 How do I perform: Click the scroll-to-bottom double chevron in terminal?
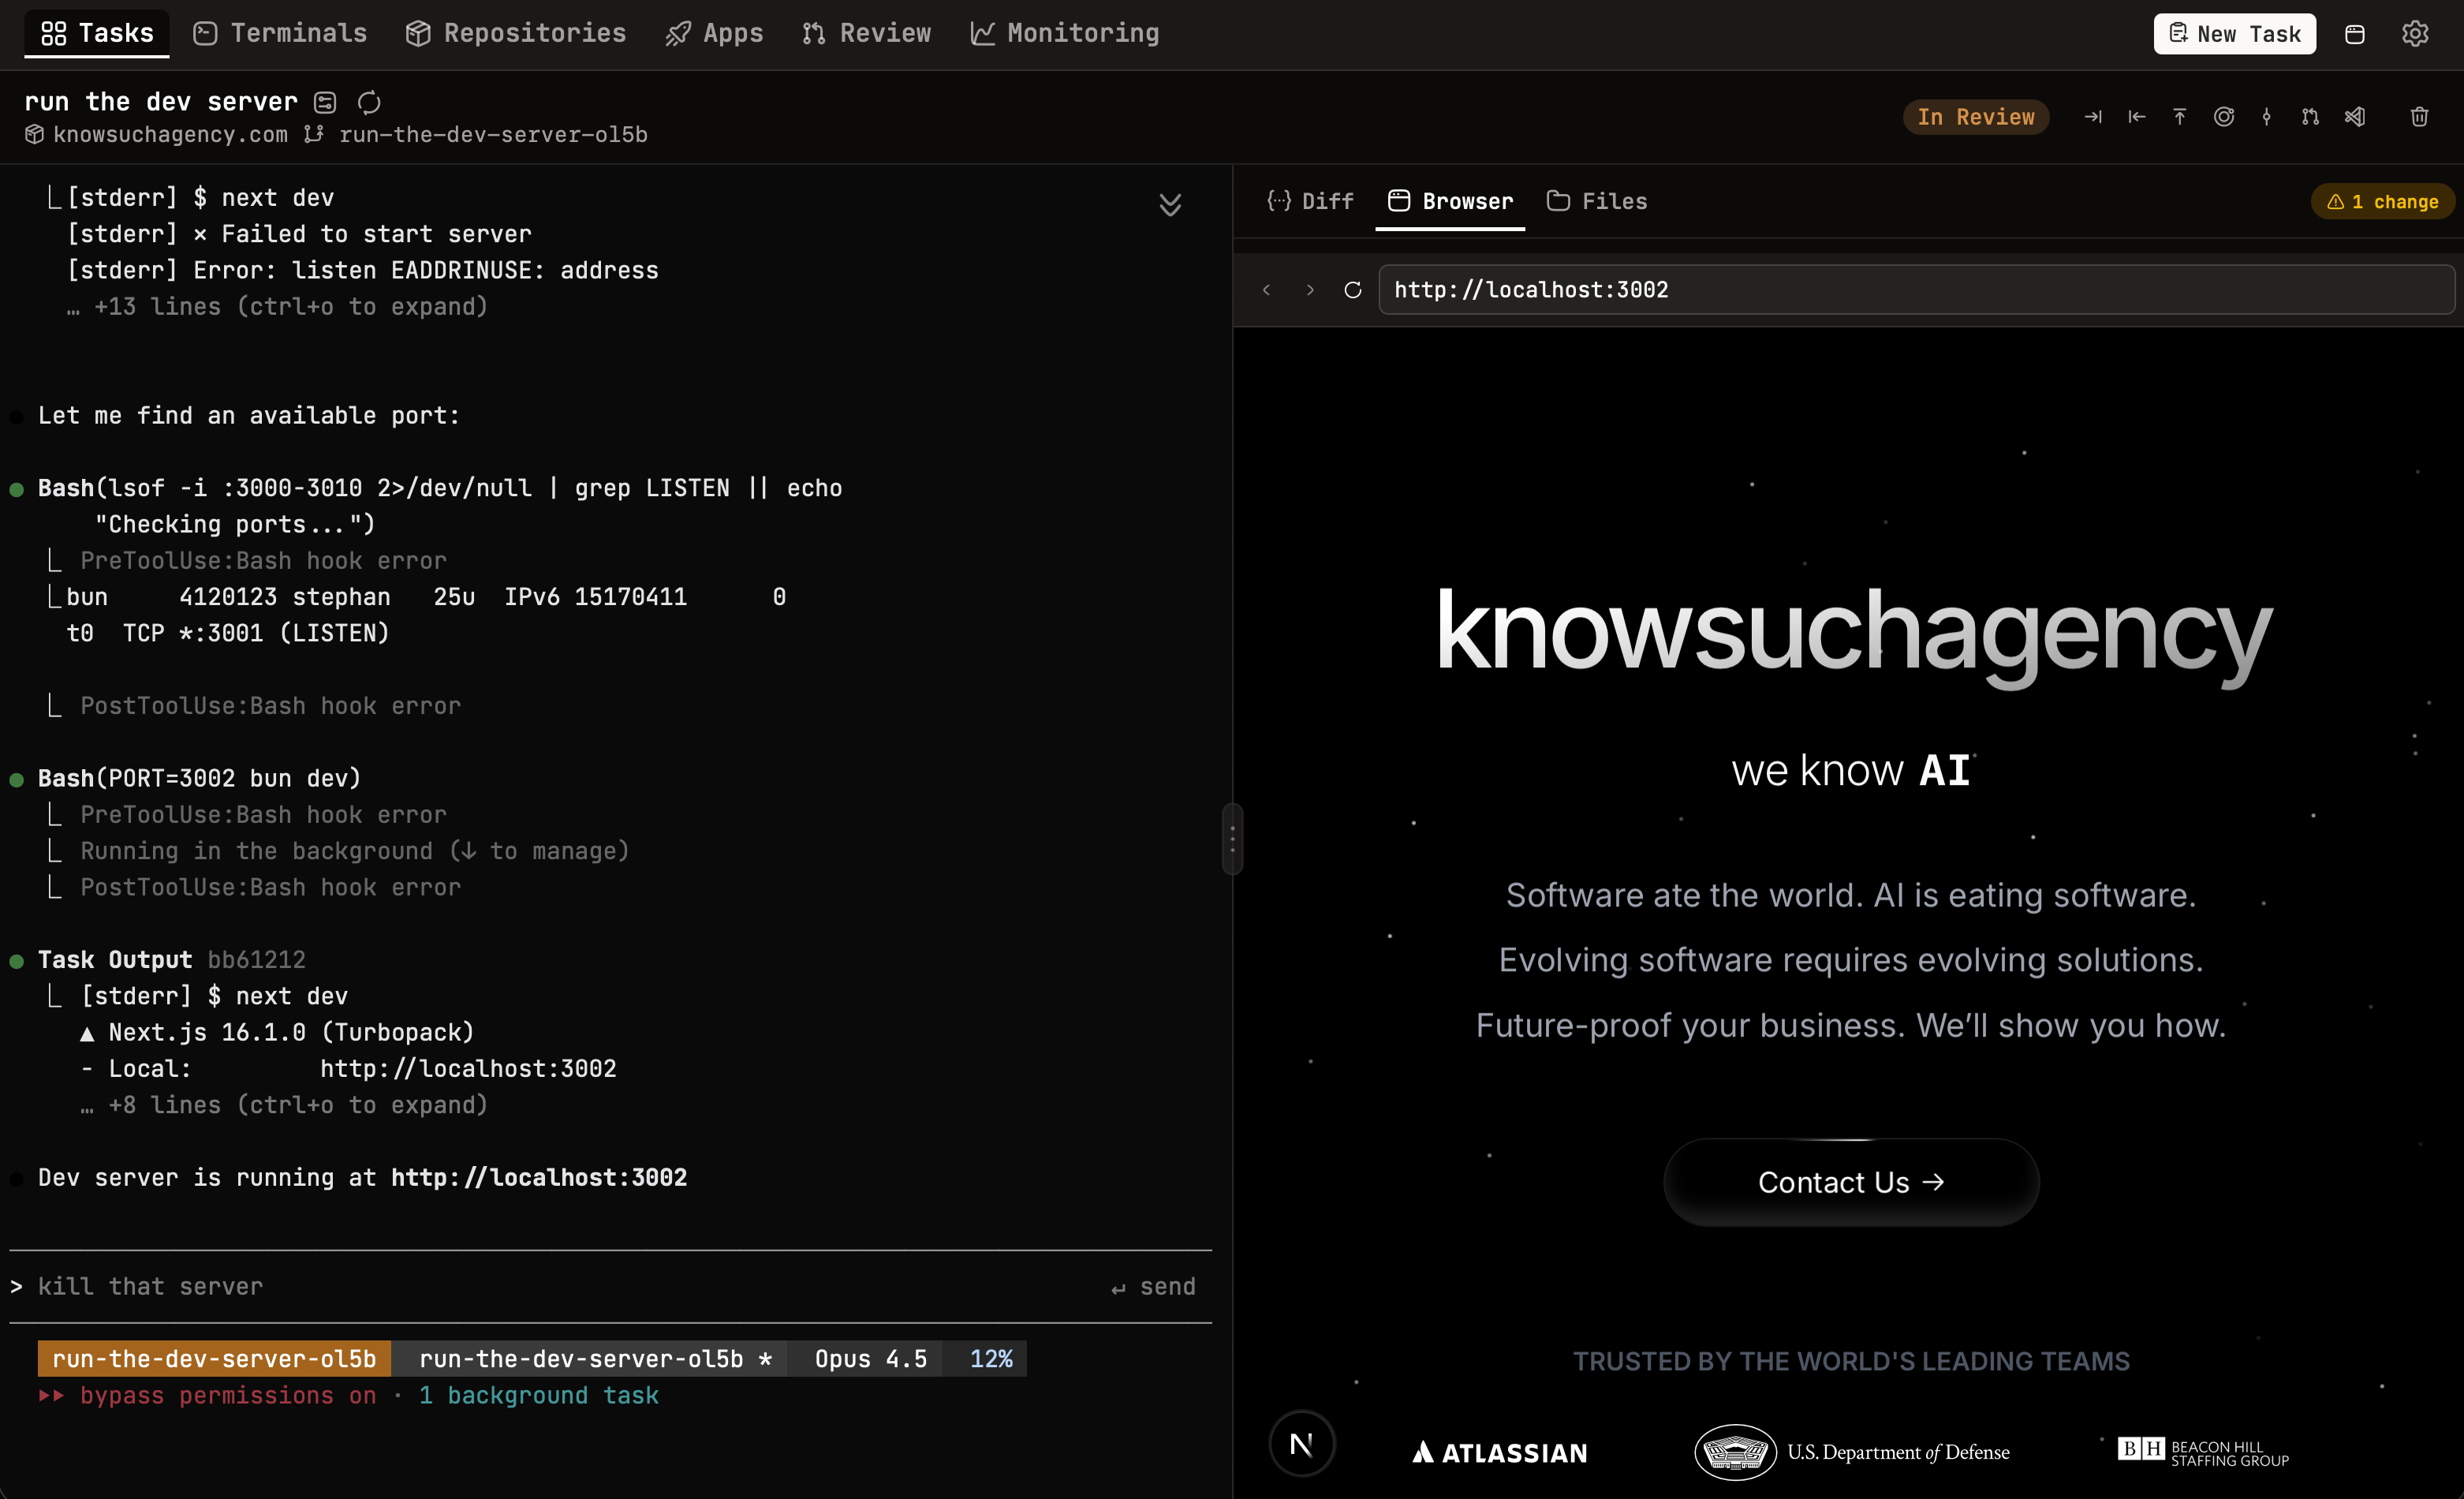[x=1170, y=204]
